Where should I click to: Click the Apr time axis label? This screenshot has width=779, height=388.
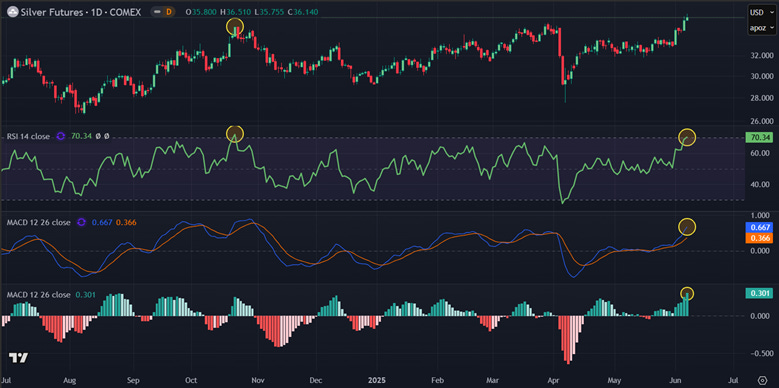(552, 381)
